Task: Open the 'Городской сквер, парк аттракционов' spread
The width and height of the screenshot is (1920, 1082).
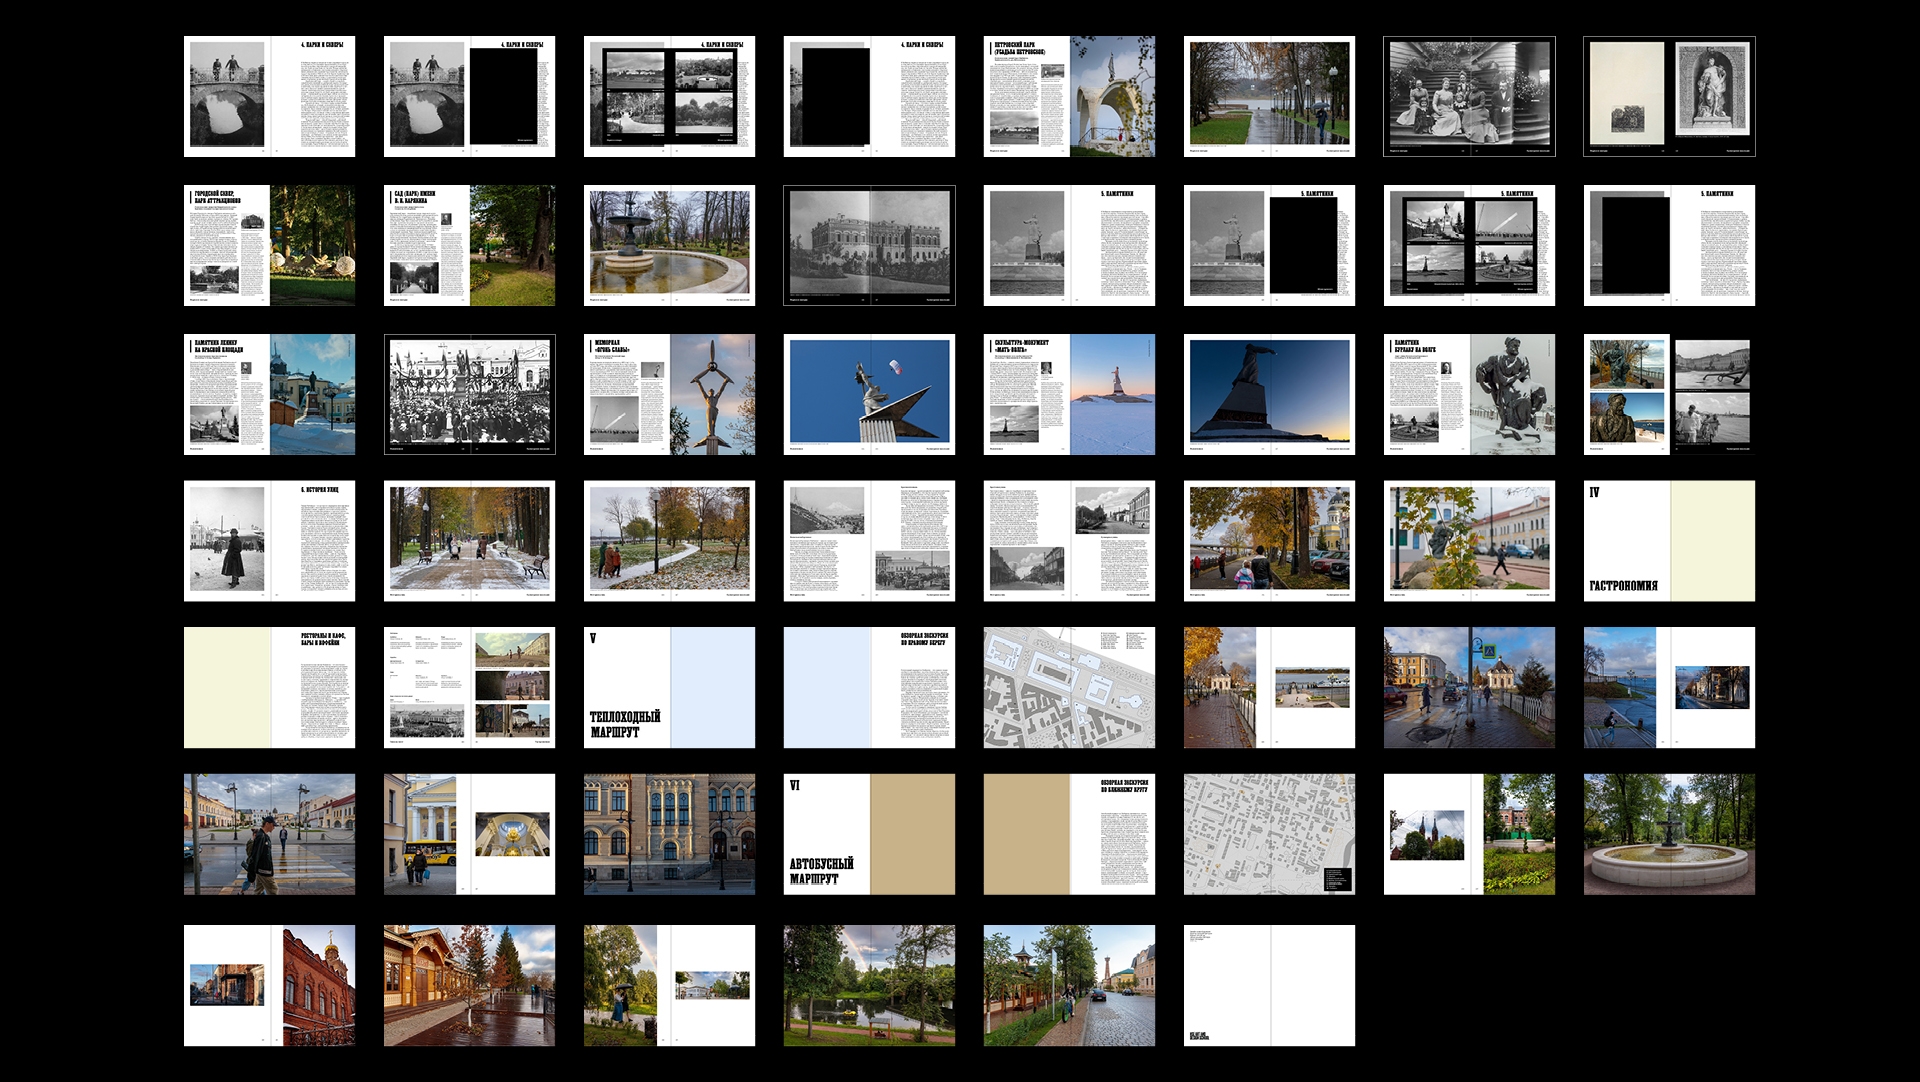Action: [269, 245]
